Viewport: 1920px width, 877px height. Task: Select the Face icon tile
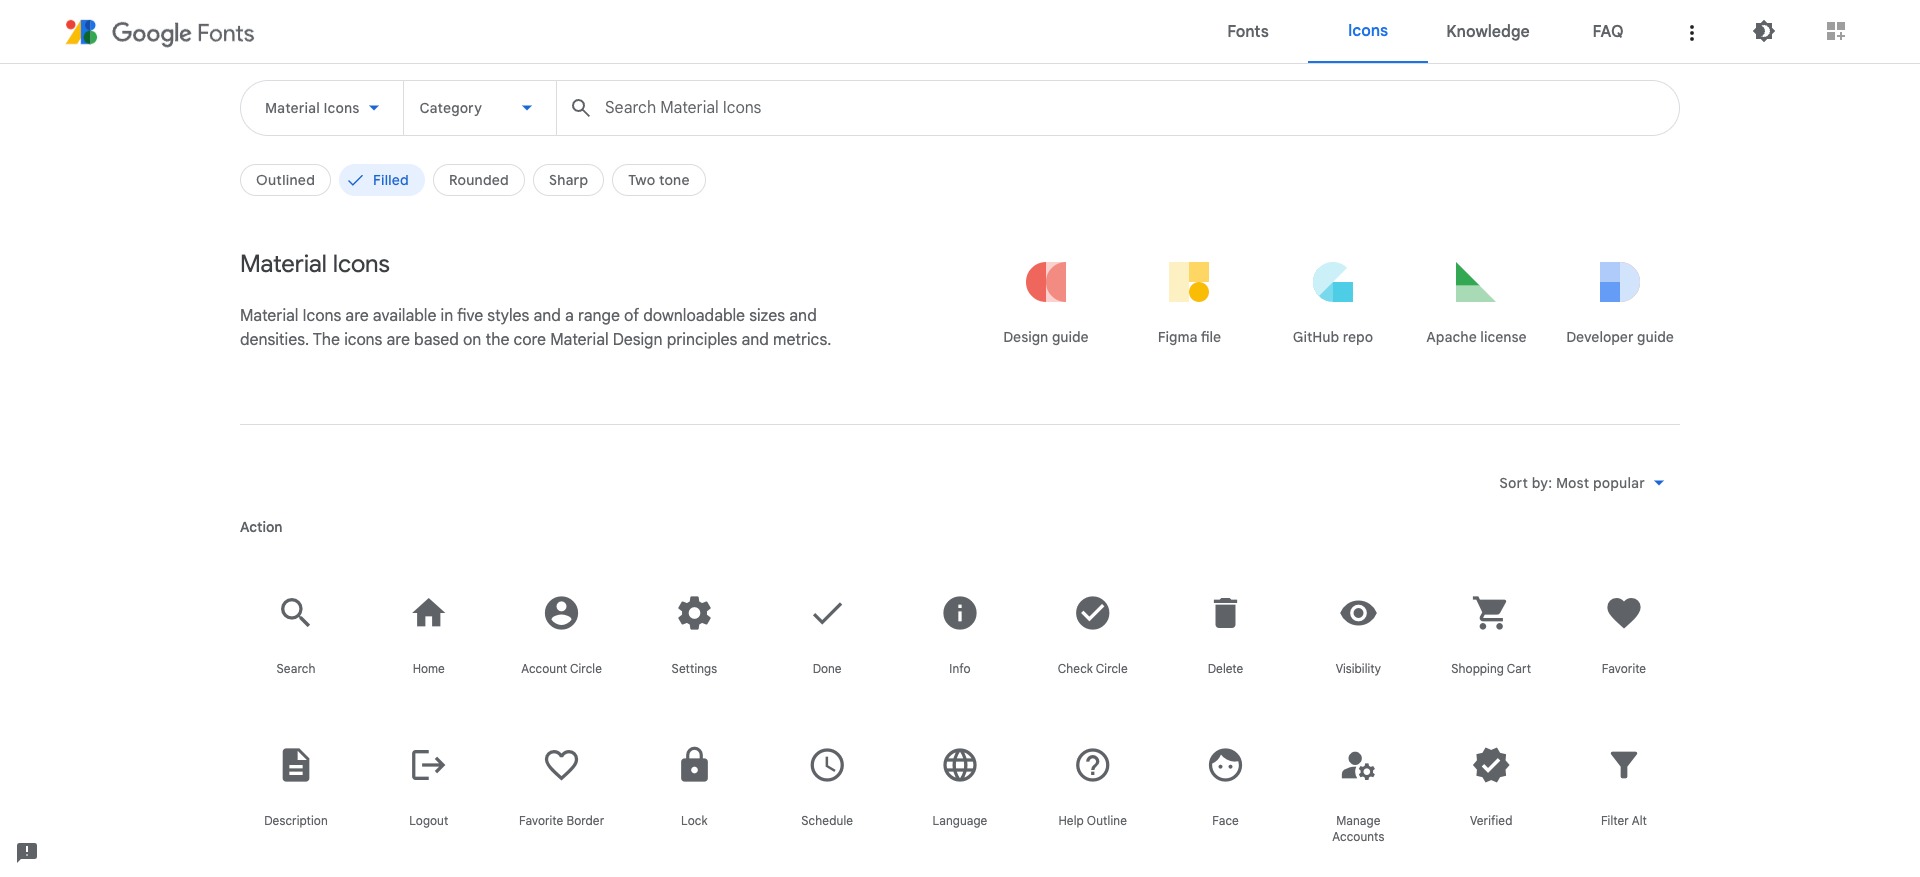point(1225,765)
